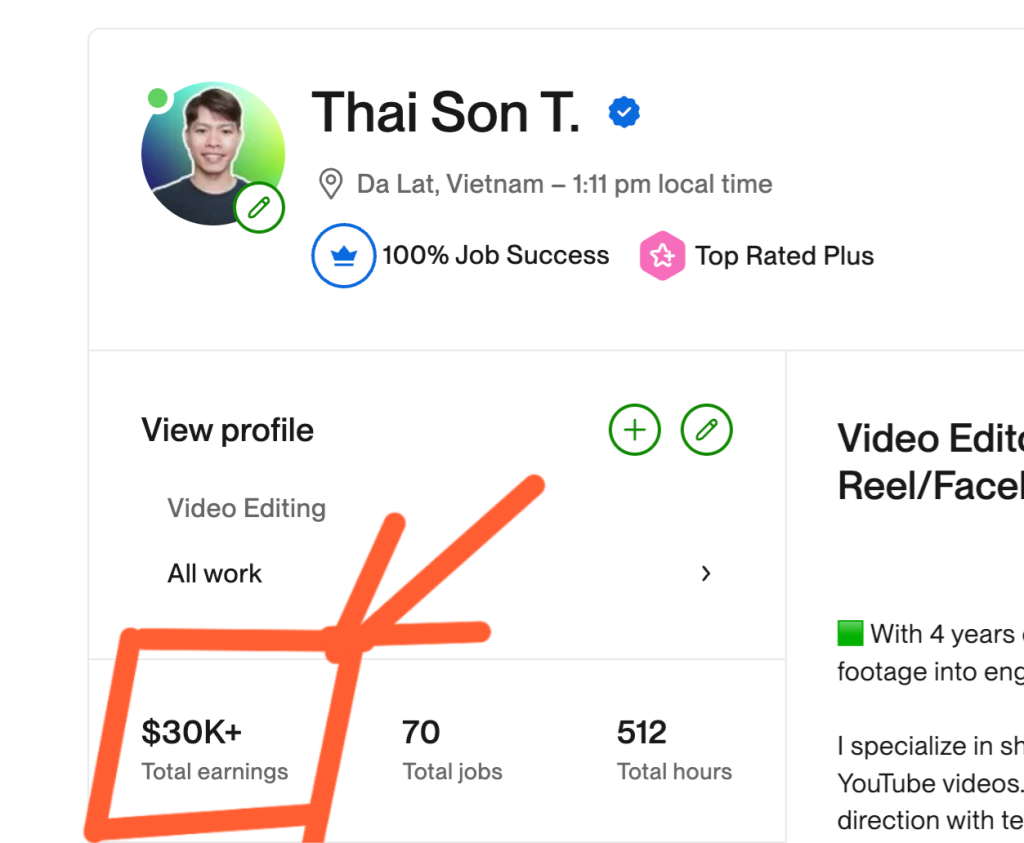Add a specialized profile with plus icon
Image resolution: width=1024 pixels, height=843 pixels.
click(x=635, y=430)
